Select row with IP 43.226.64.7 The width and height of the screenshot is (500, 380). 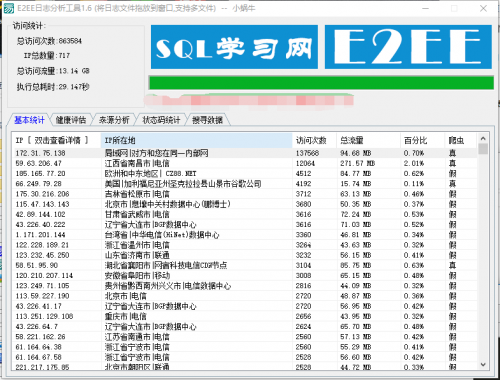coord(245,327)
